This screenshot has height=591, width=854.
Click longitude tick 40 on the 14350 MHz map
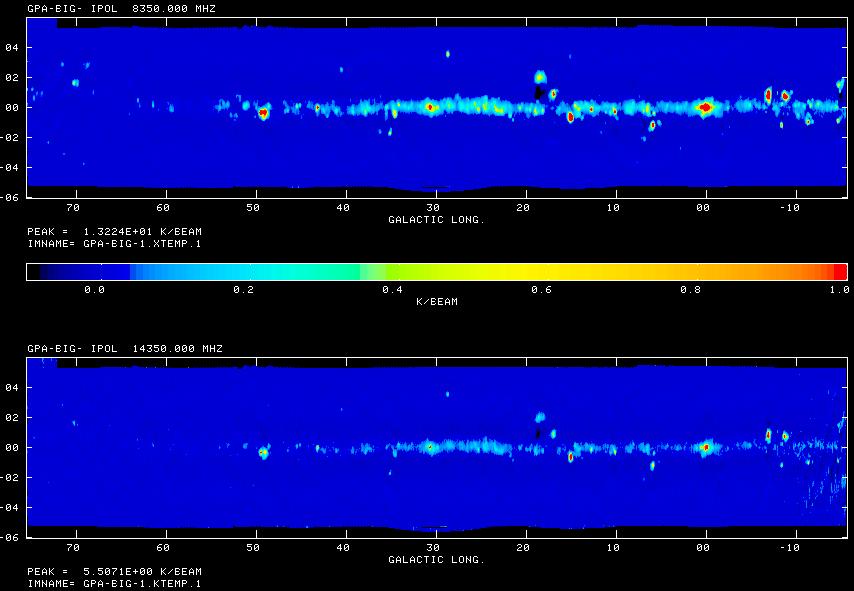[343, 547]
